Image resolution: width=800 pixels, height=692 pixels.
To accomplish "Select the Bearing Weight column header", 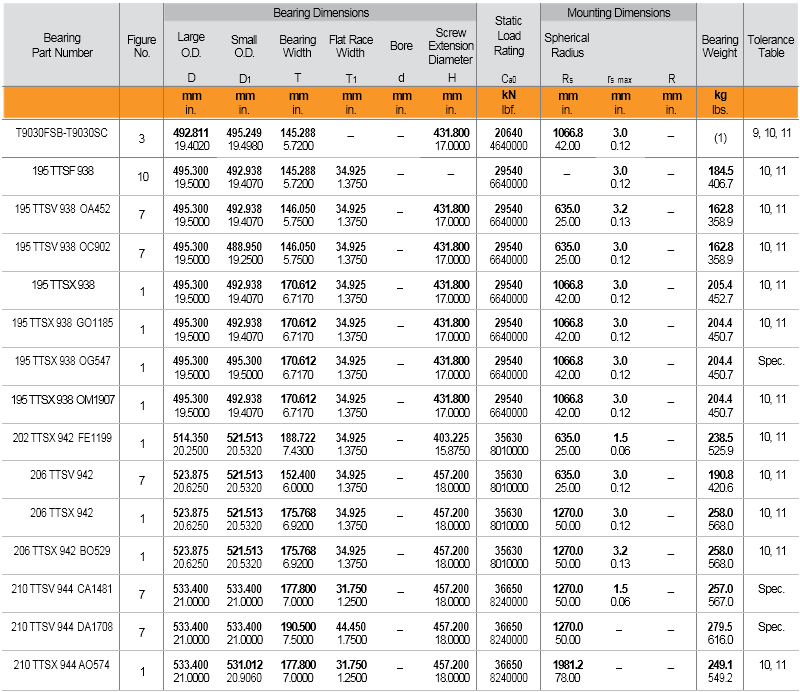I will pos(719,45).
